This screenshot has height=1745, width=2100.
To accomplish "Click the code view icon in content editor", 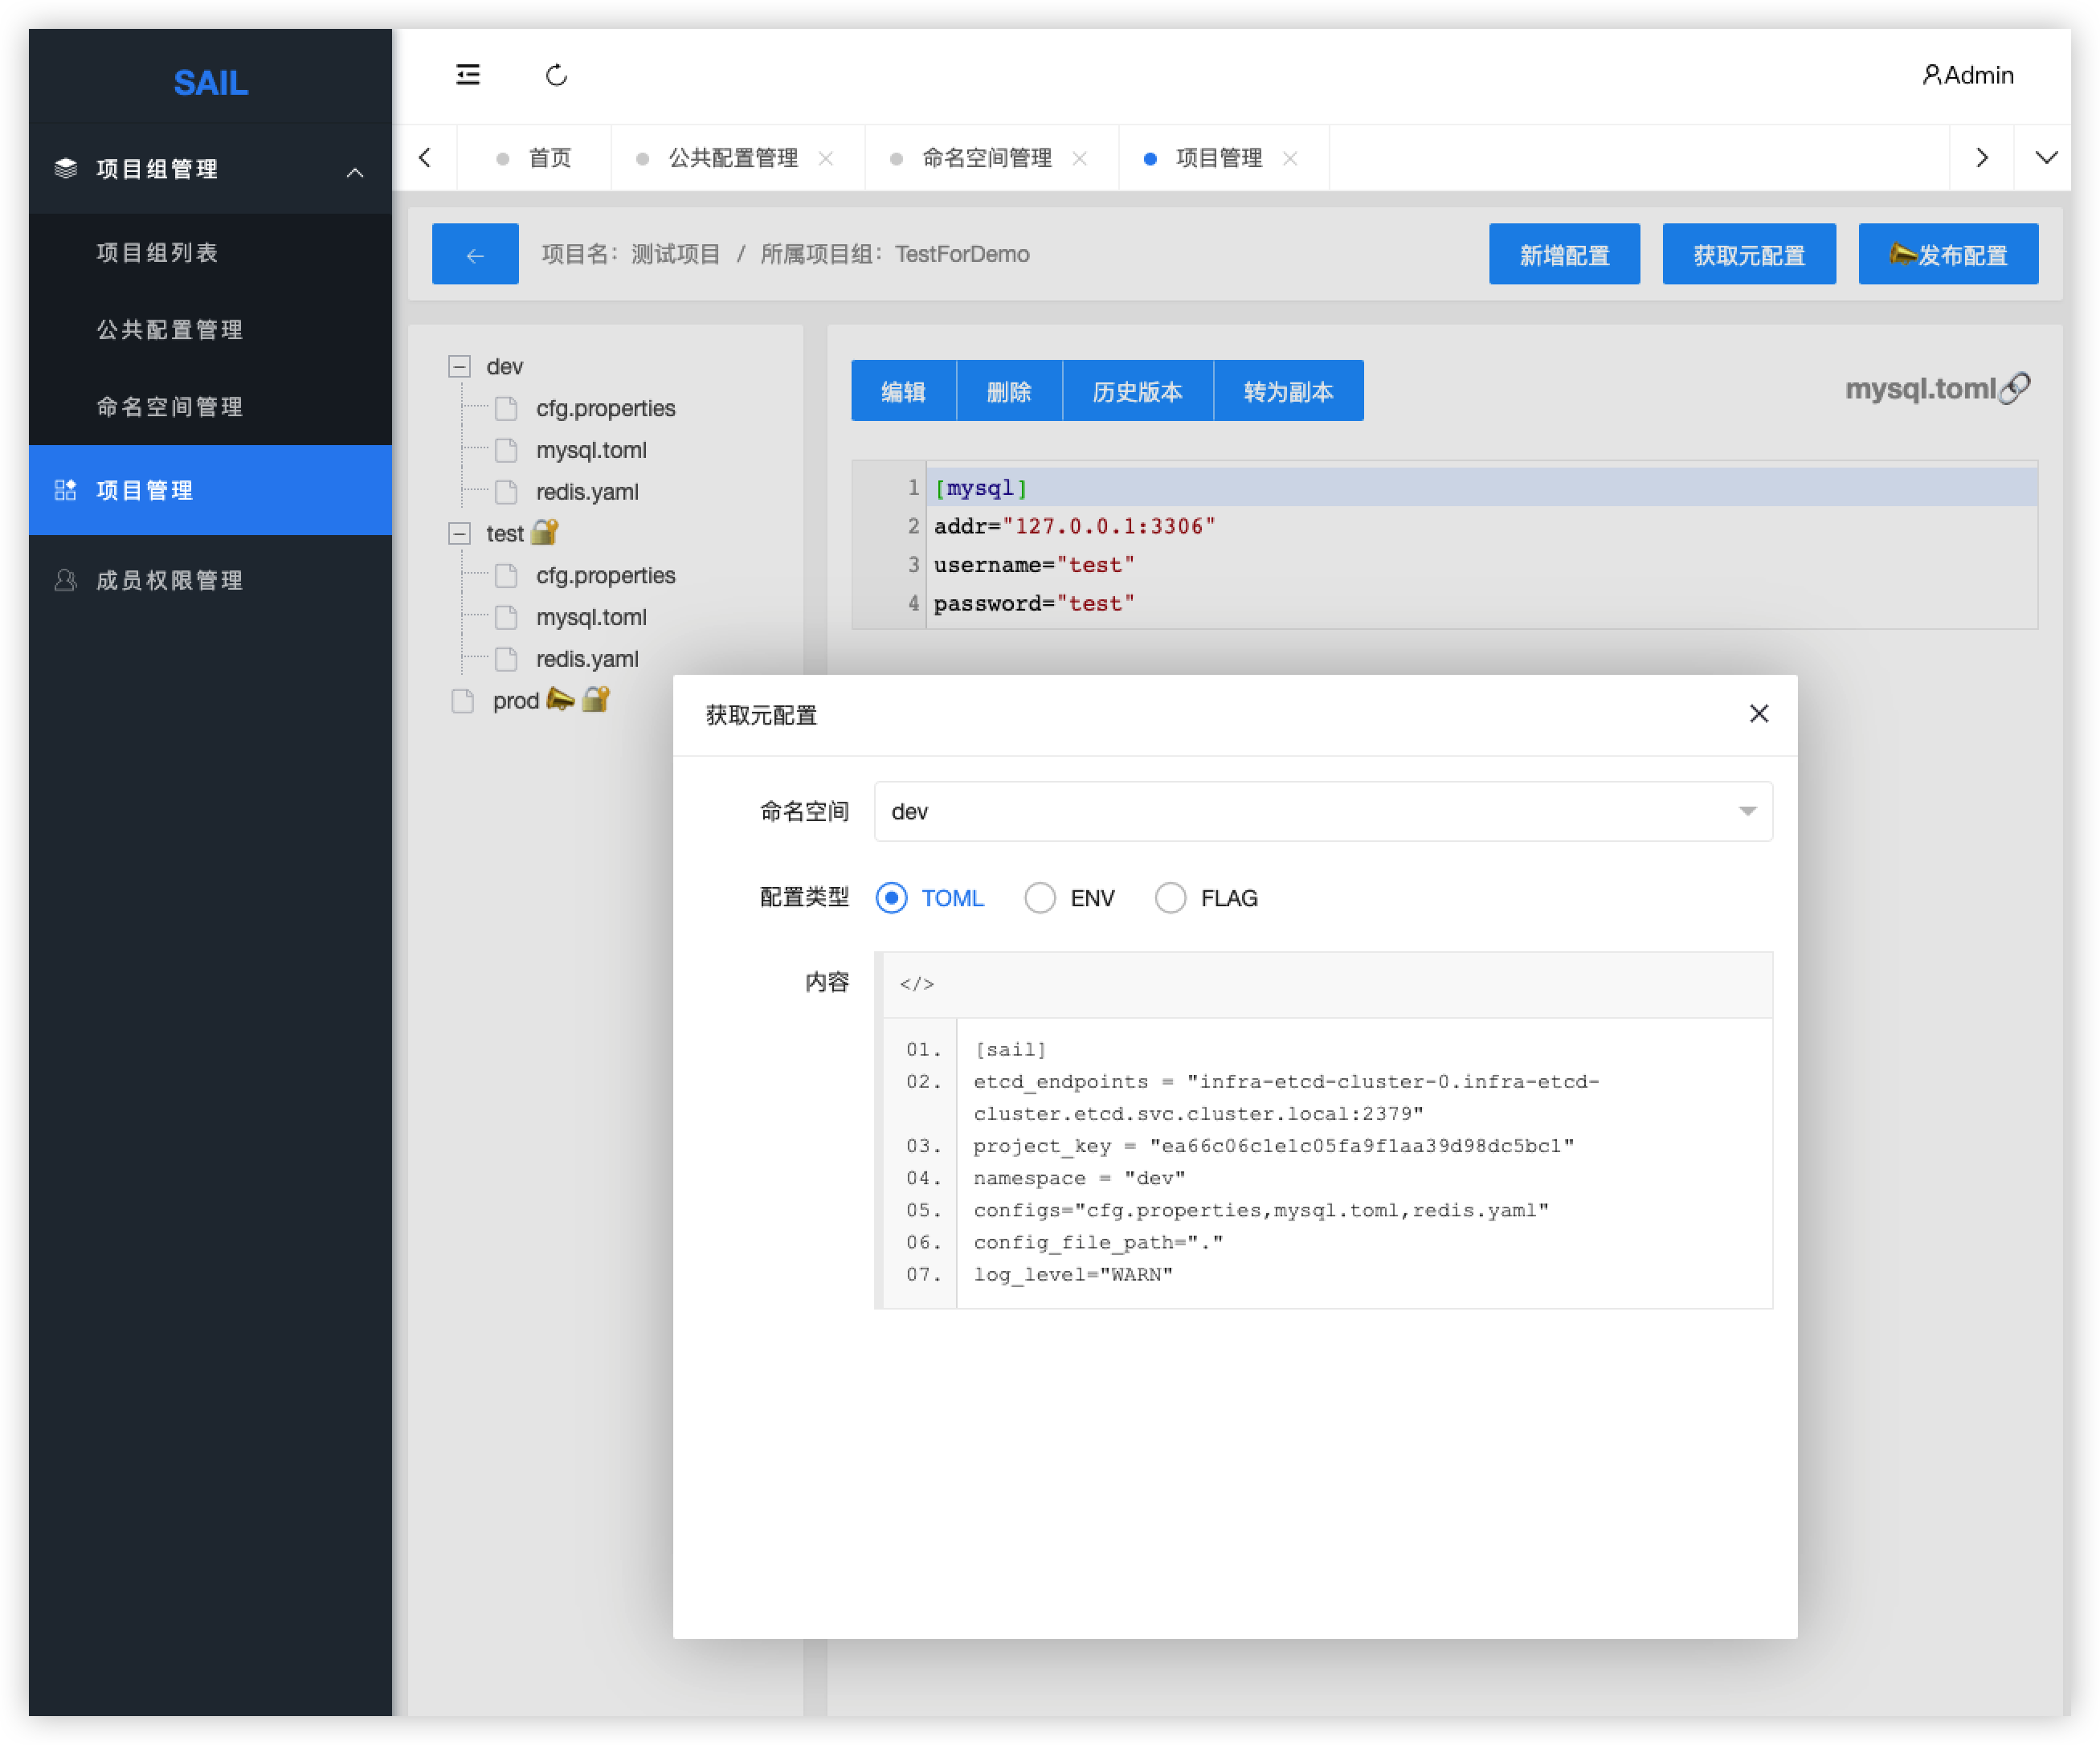I will [x=917, y=984].
